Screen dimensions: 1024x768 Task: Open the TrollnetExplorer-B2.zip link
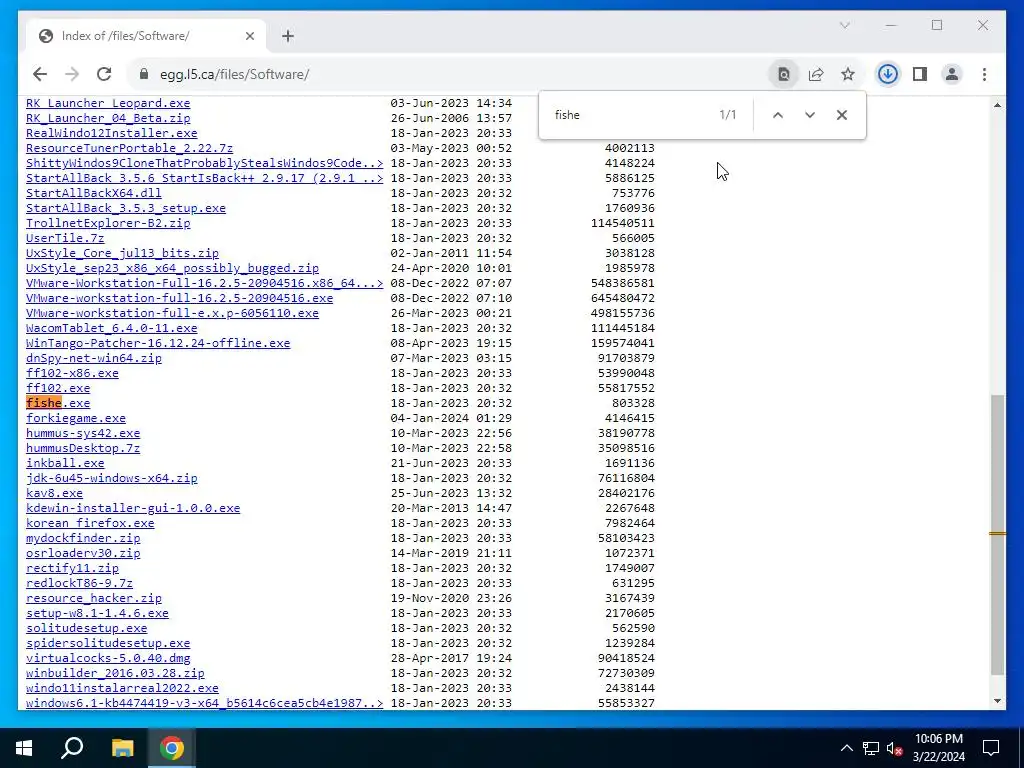pos(108,223)
